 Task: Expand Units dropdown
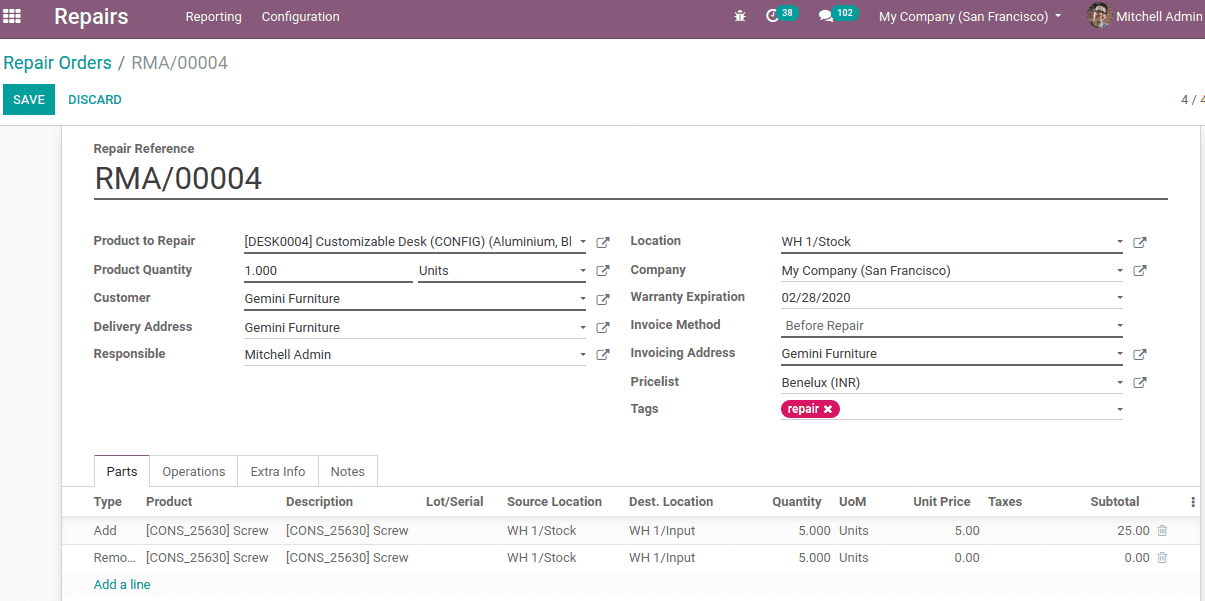coord(583,271)
